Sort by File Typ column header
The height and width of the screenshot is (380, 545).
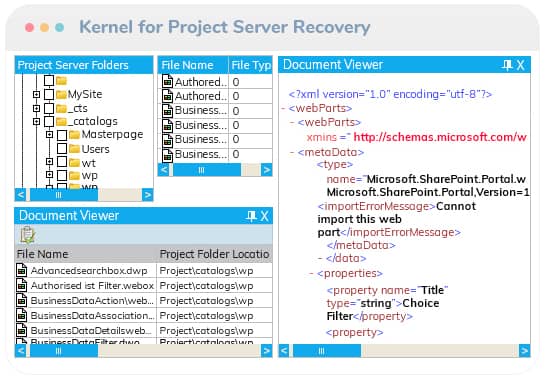point(251,65)
